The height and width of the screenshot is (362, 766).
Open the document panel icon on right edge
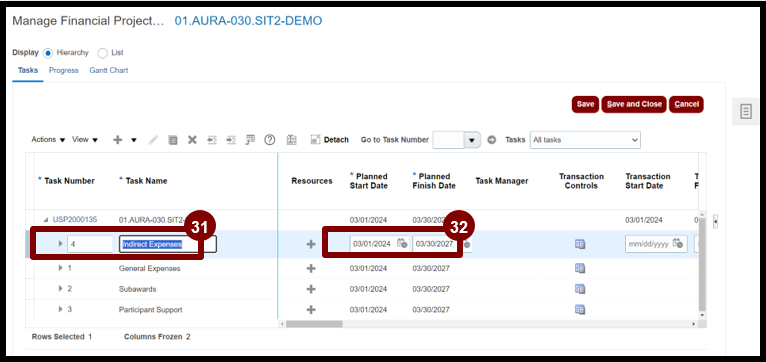point(745,111)
